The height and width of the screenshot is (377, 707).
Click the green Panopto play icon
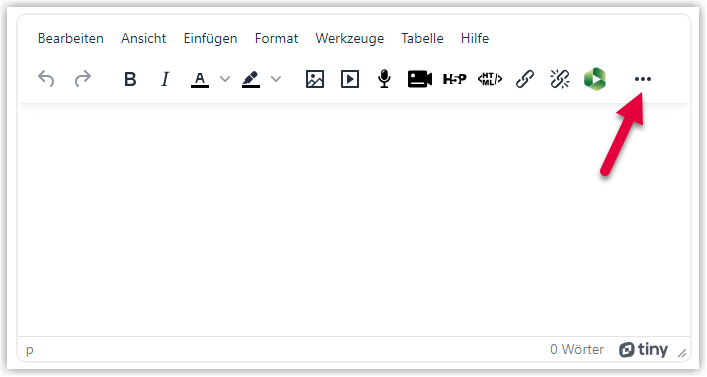point(595,79)
